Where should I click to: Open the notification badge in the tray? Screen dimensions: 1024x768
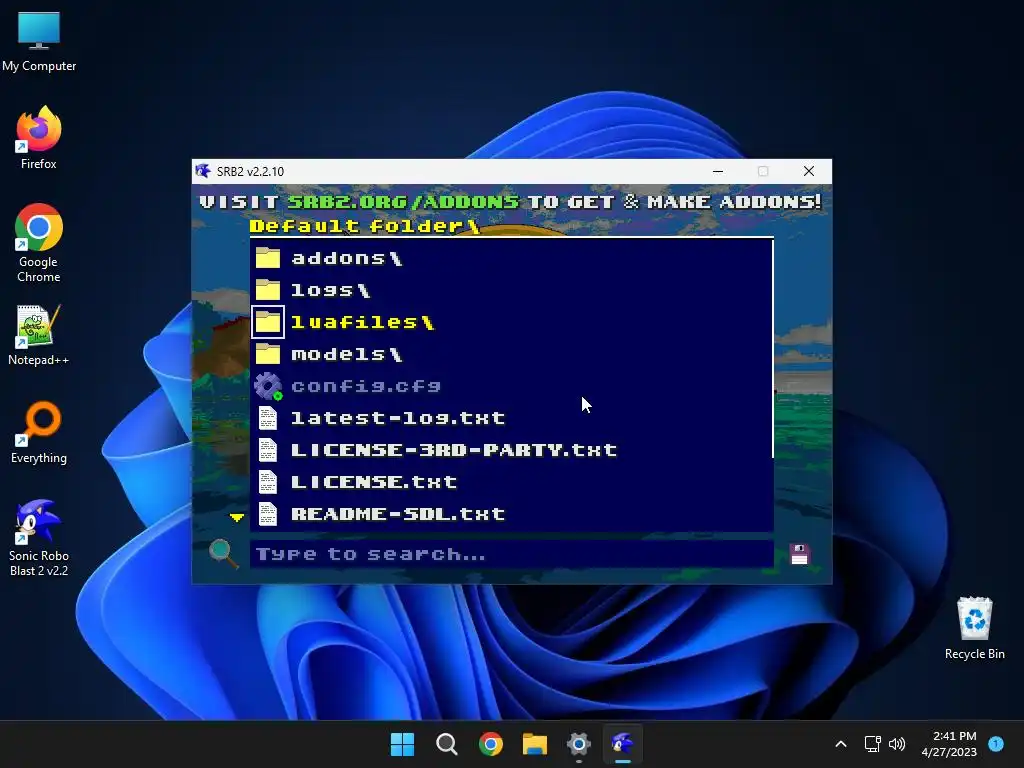996,743
